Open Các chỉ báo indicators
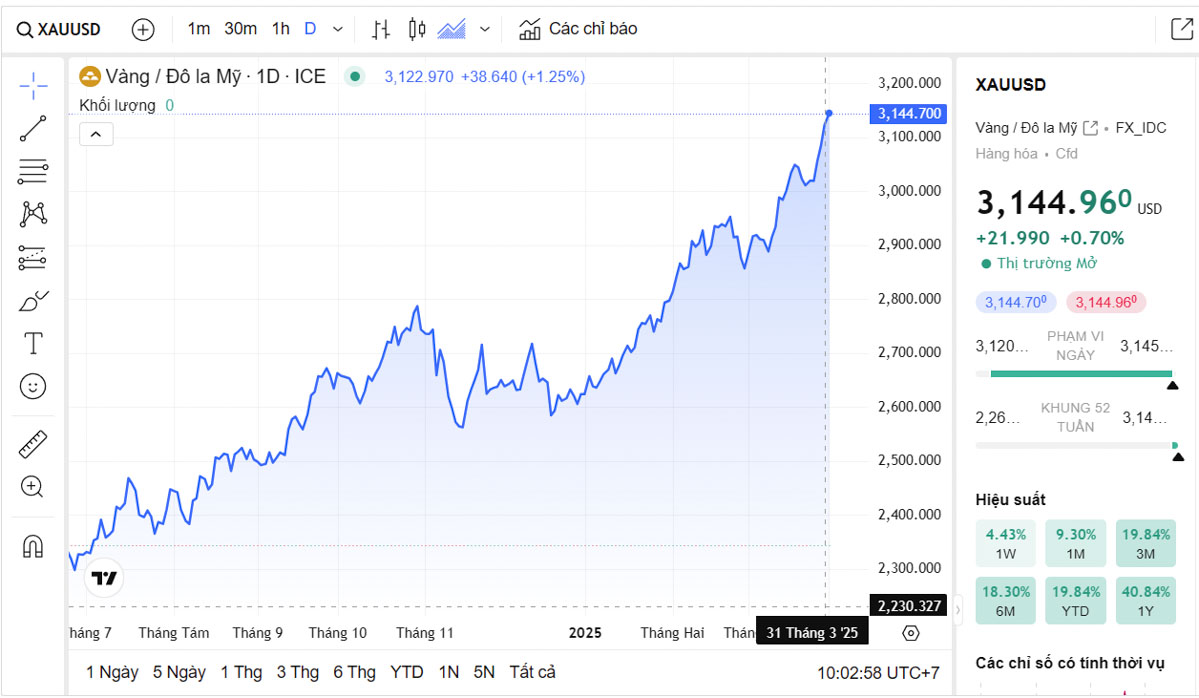 578,29
